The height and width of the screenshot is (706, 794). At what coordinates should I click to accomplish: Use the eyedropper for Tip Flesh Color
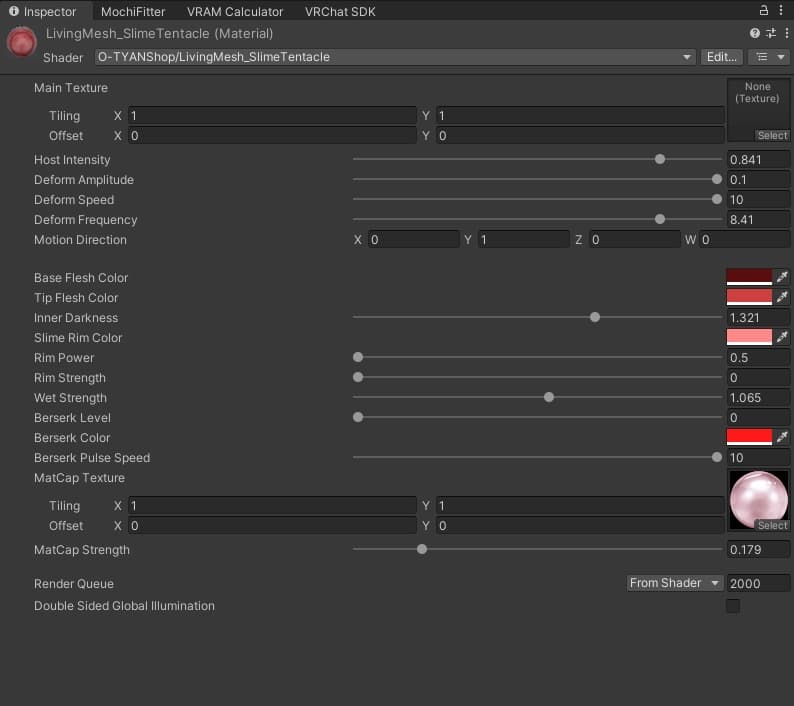782,297
